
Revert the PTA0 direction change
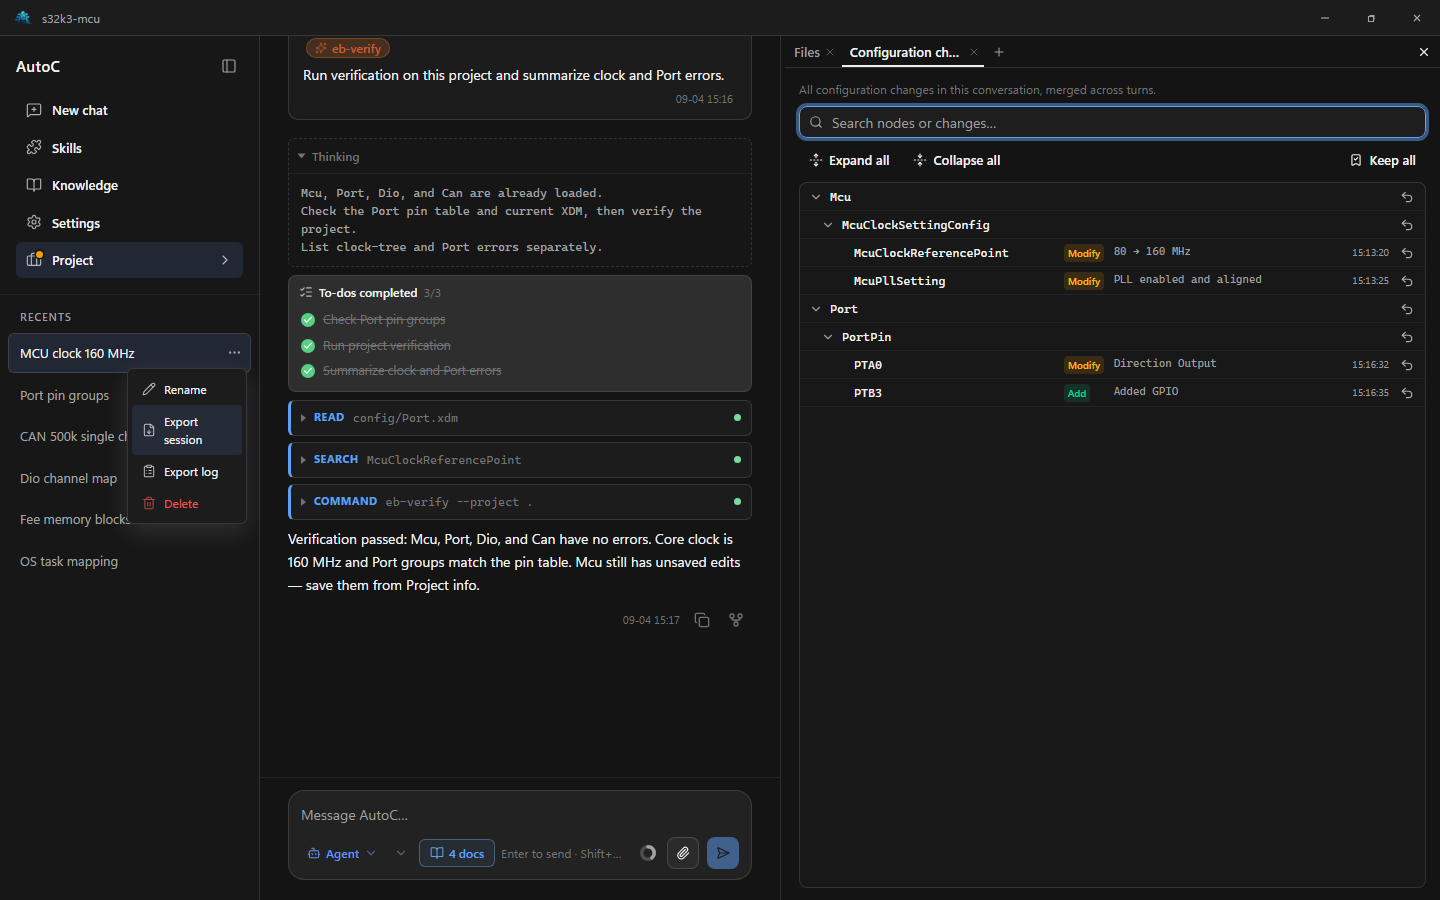pyautogui.click(x=1407, y=365)
